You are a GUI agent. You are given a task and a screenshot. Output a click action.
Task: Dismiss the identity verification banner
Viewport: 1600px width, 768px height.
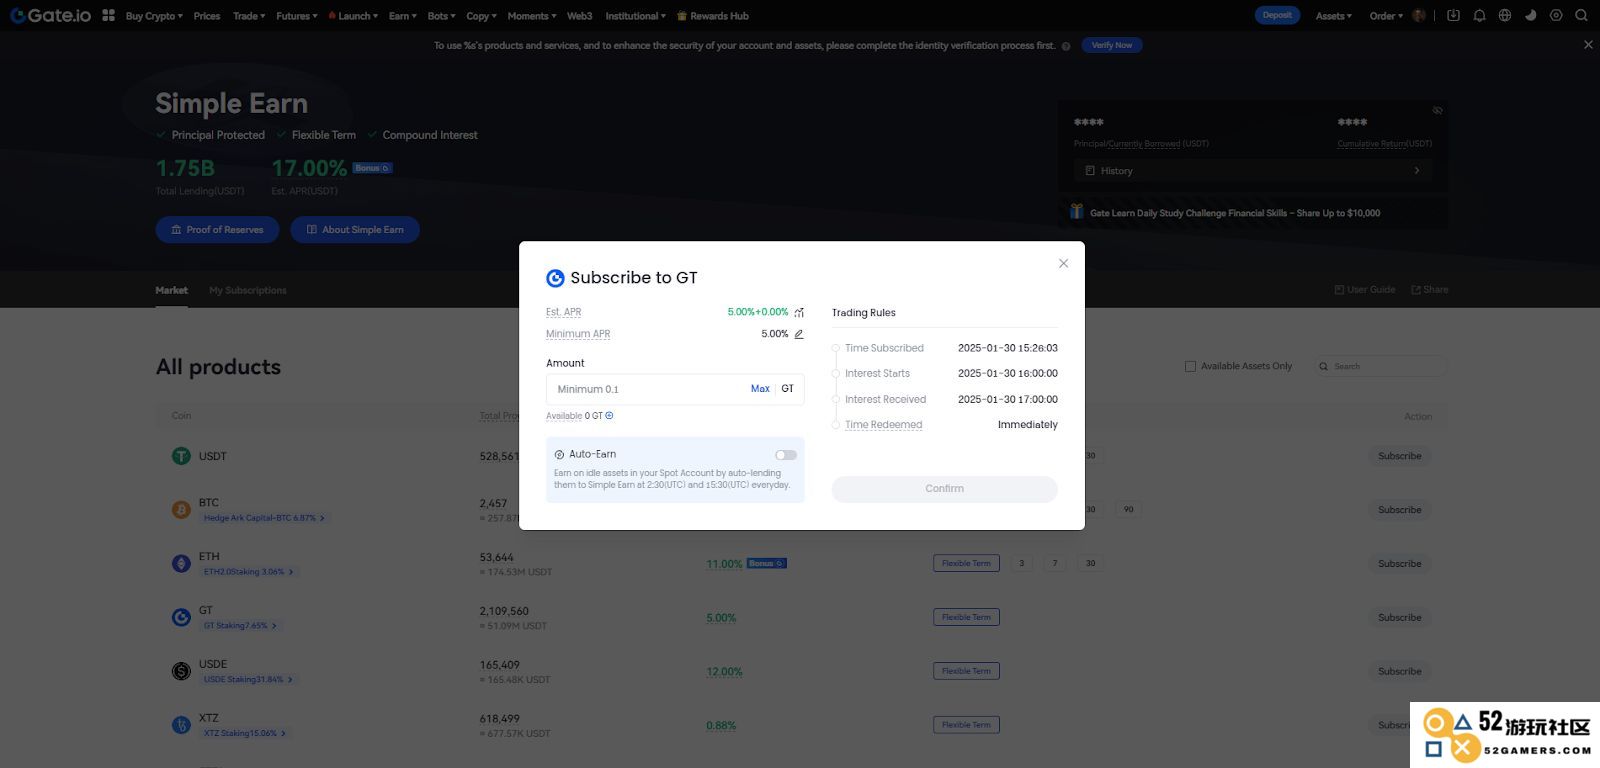1588,45
